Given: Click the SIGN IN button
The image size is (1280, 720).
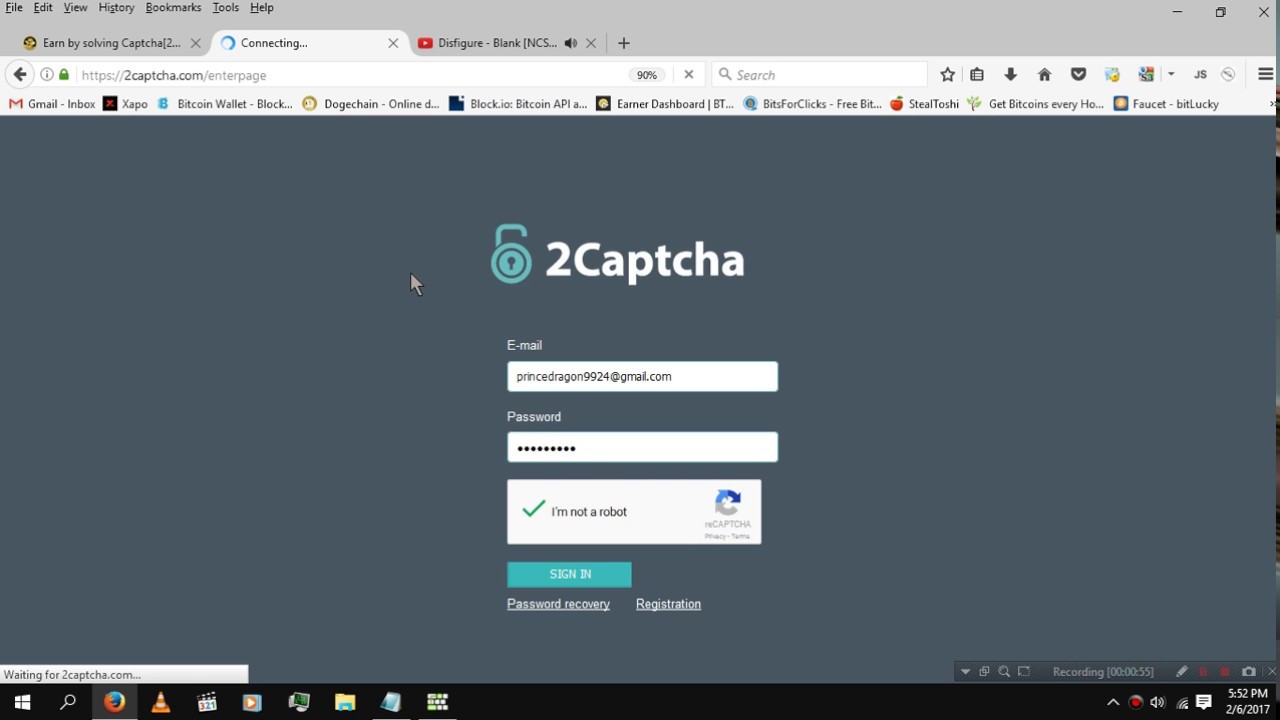Looking at the screenshot, I should [569, 574].
